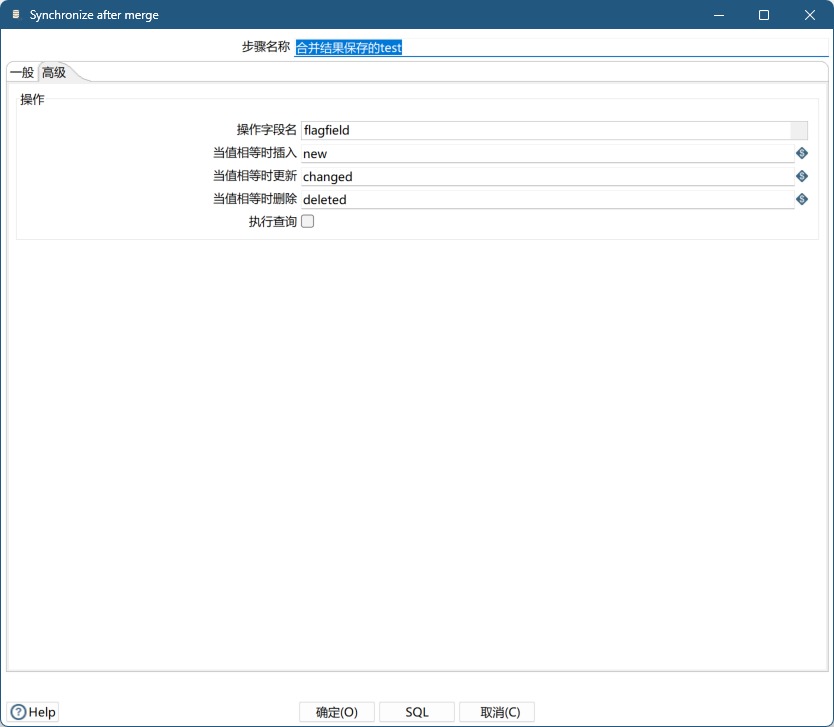Focus the delete value field containing deleted
This screenshot has width=834, height=727.
coord(547,199)
